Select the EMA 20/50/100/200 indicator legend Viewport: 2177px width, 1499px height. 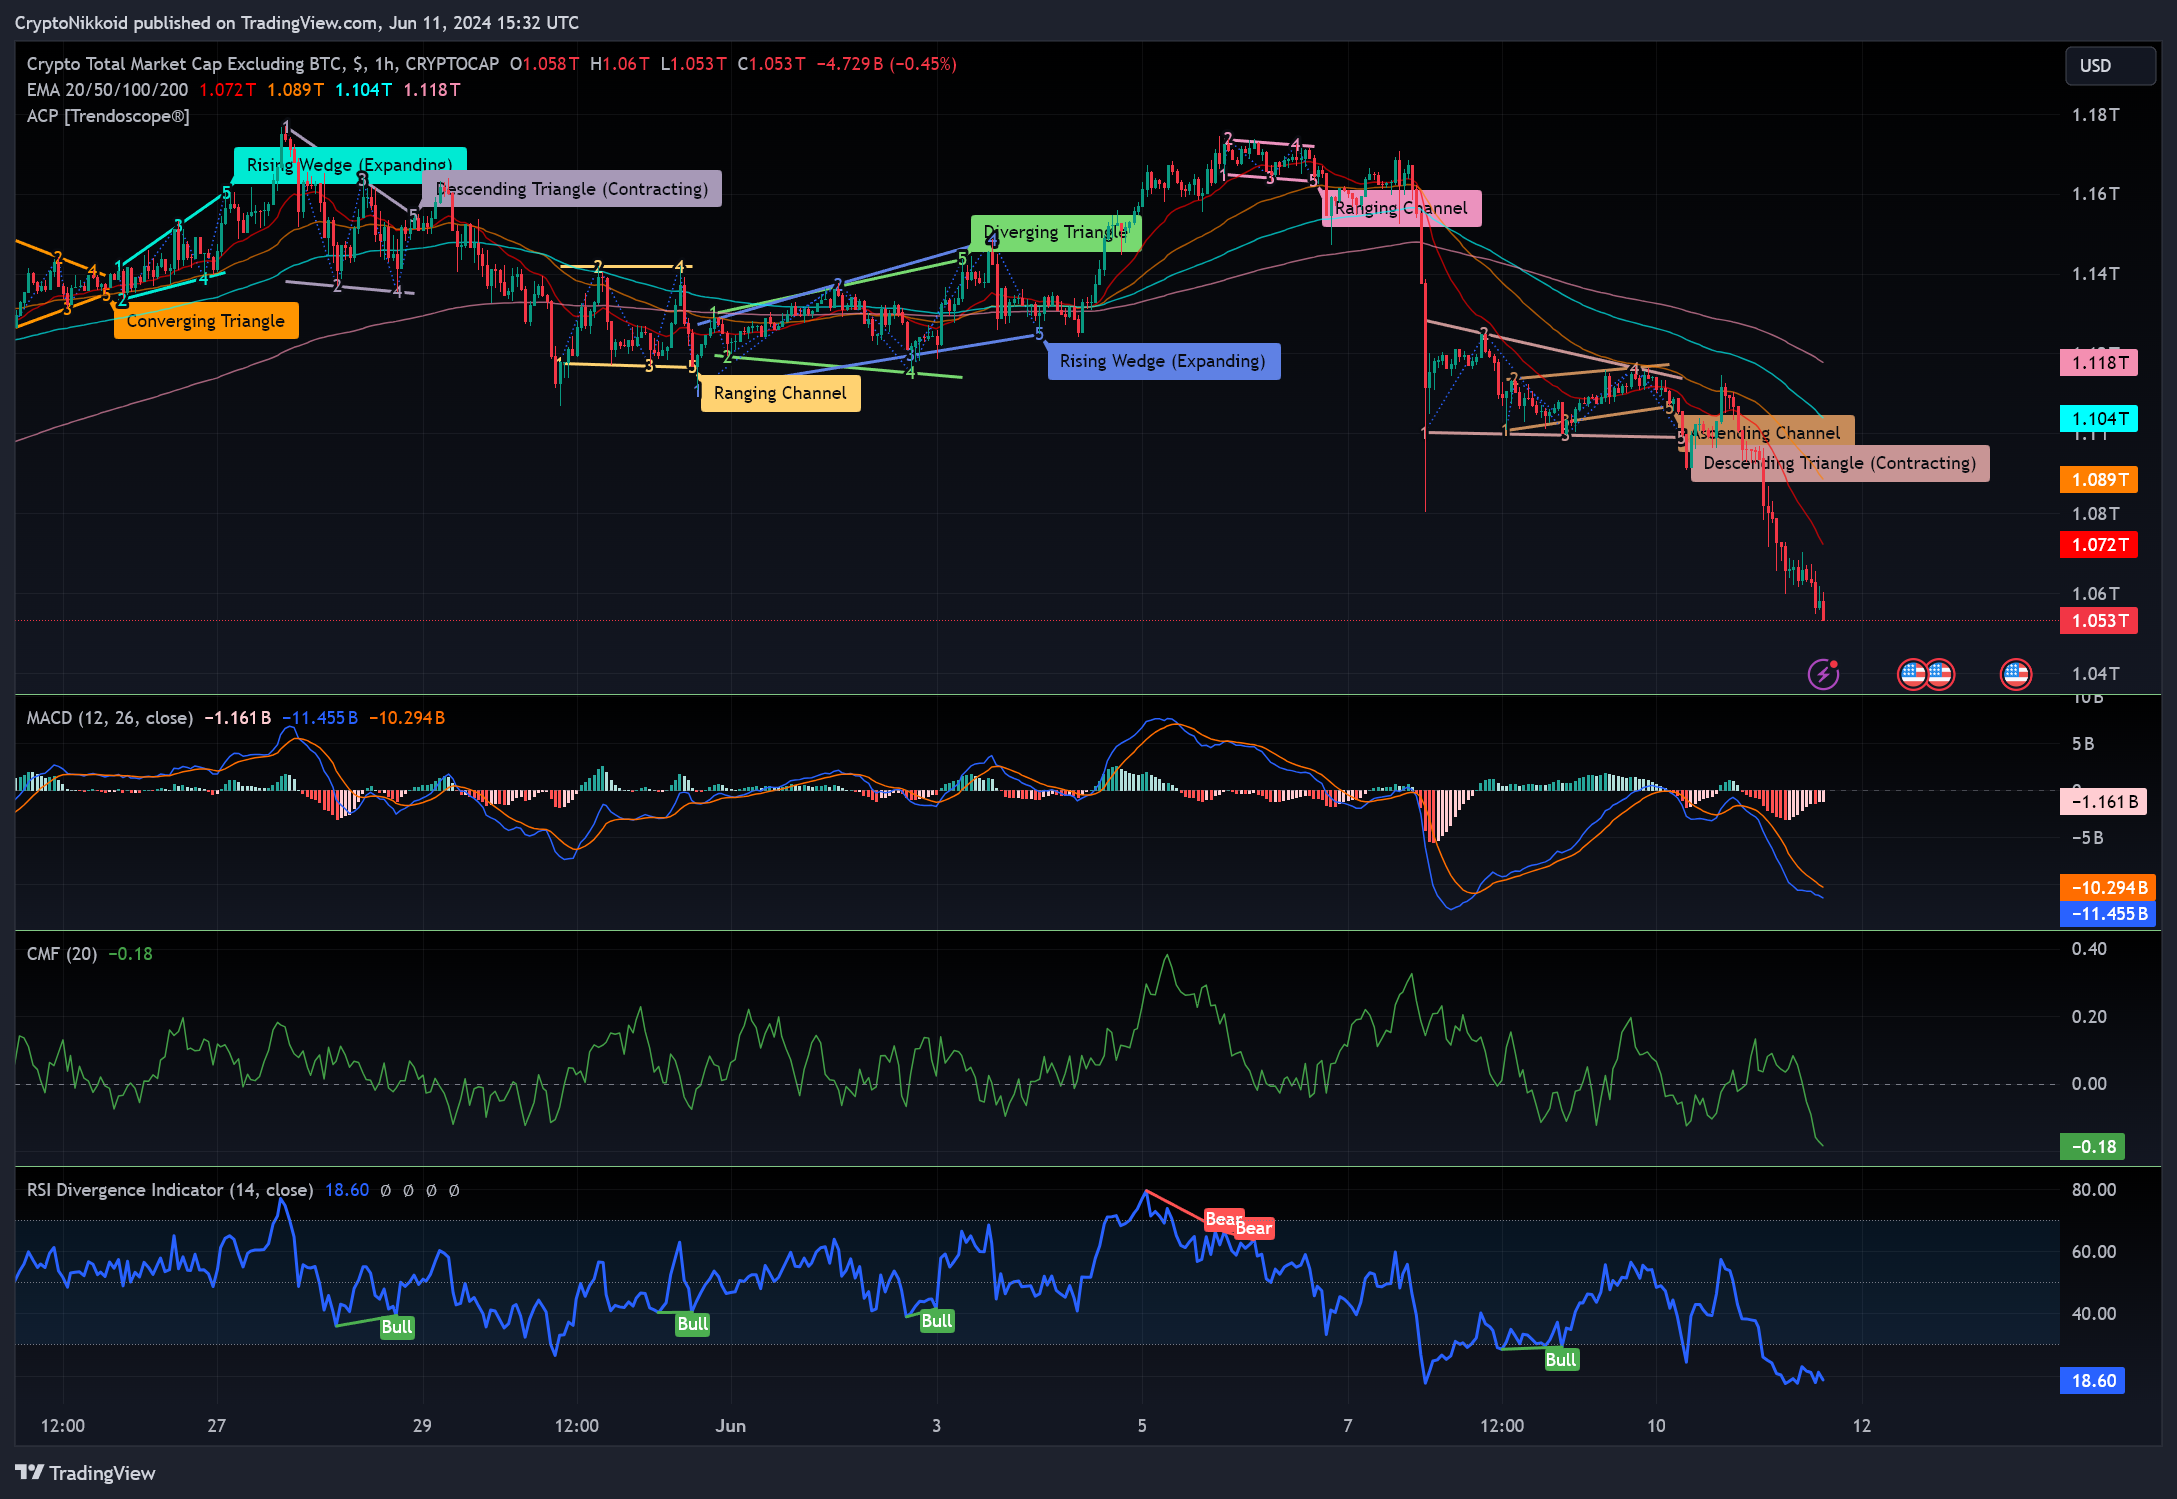[x=107, y=90]
